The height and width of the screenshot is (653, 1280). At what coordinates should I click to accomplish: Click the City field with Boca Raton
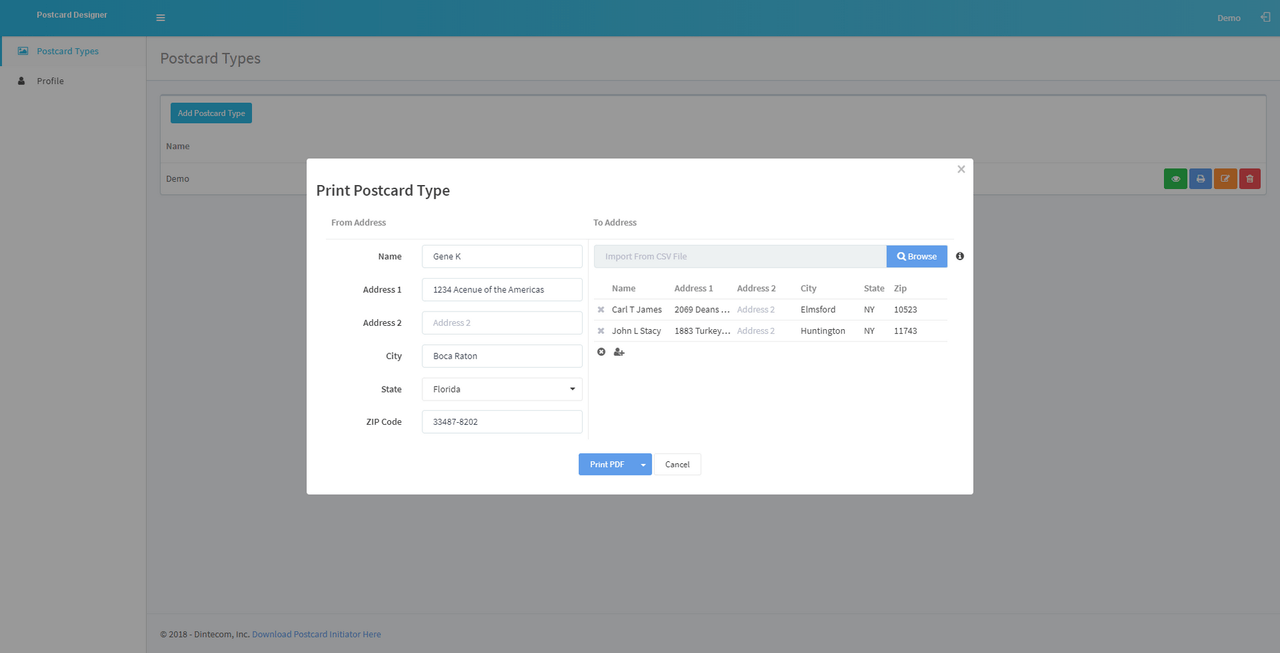(x=502, y=356)
